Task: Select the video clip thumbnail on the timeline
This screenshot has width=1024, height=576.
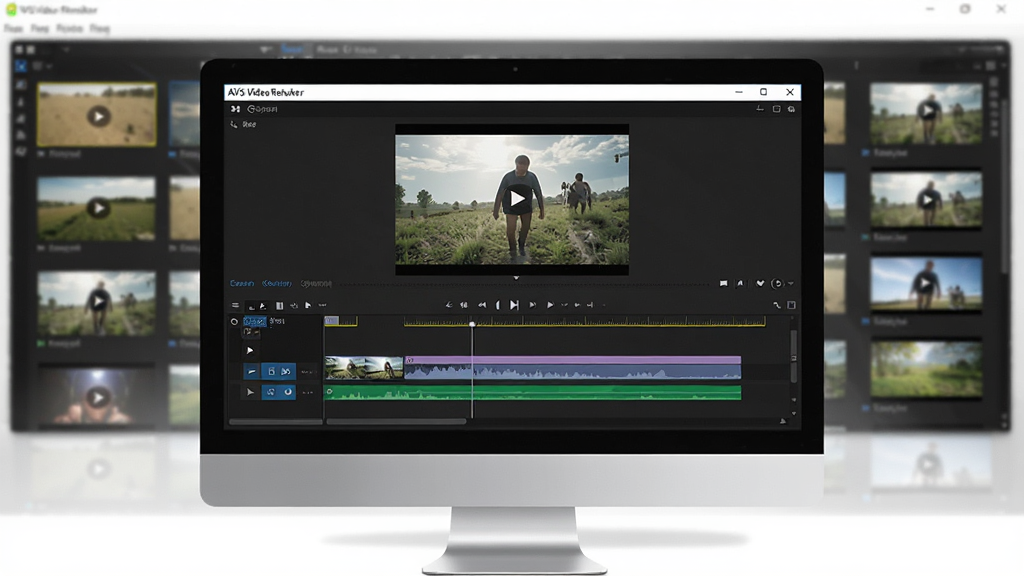Action: tap(364, 368)
